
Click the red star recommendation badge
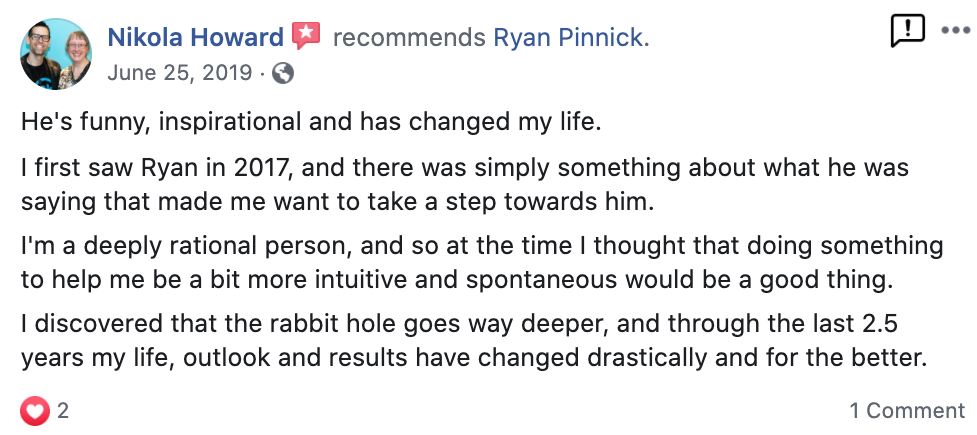point(305,38)
